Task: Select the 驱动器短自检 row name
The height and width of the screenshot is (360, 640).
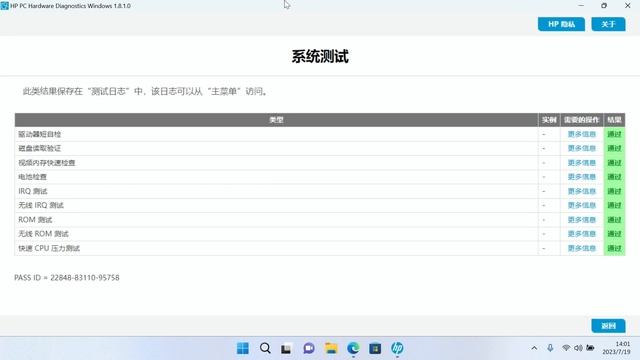Action: click(40, 134)
